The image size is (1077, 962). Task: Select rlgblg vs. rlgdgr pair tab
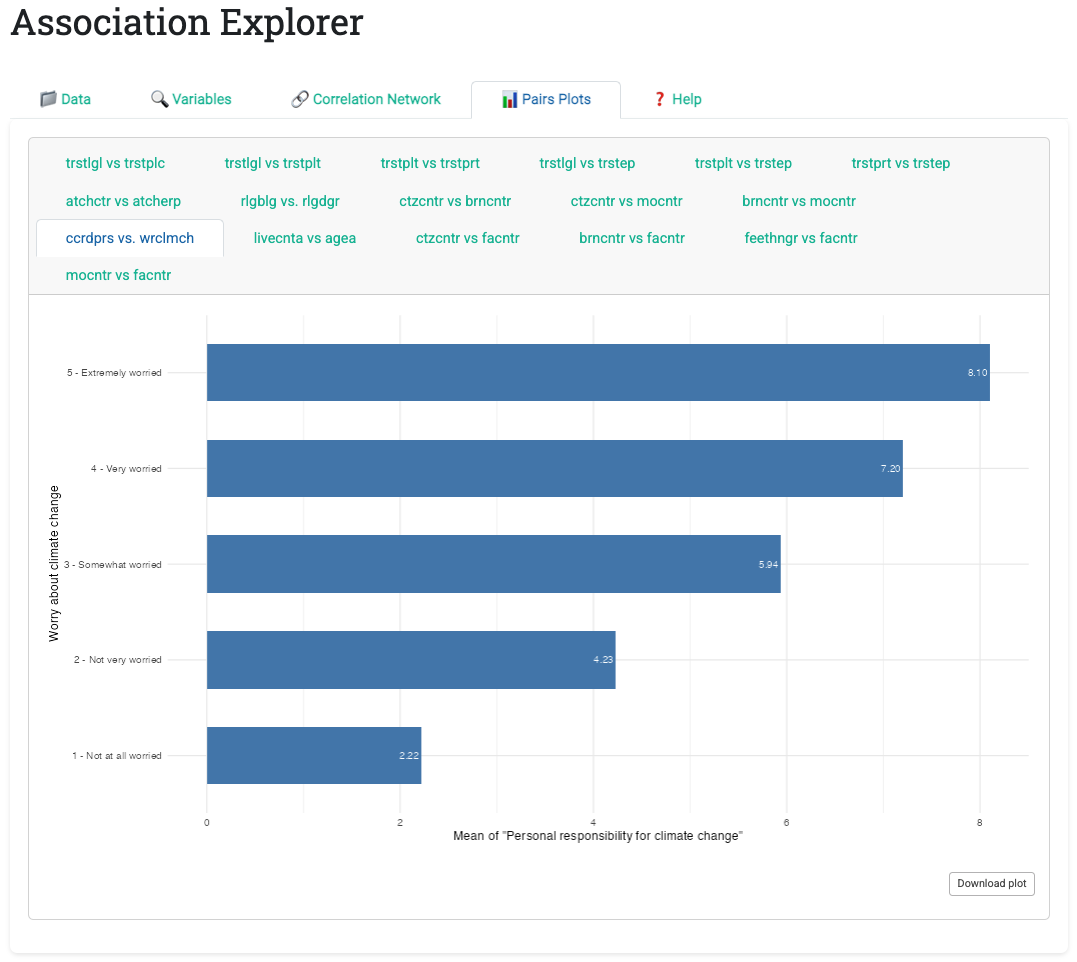click(x=290, y=201)
